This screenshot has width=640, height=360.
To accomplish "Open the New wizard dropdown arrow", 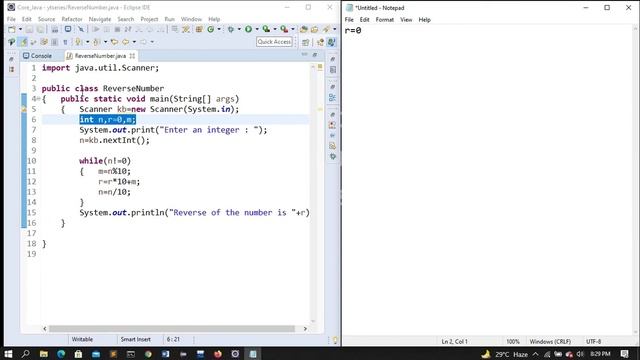I will click(20, 29).
